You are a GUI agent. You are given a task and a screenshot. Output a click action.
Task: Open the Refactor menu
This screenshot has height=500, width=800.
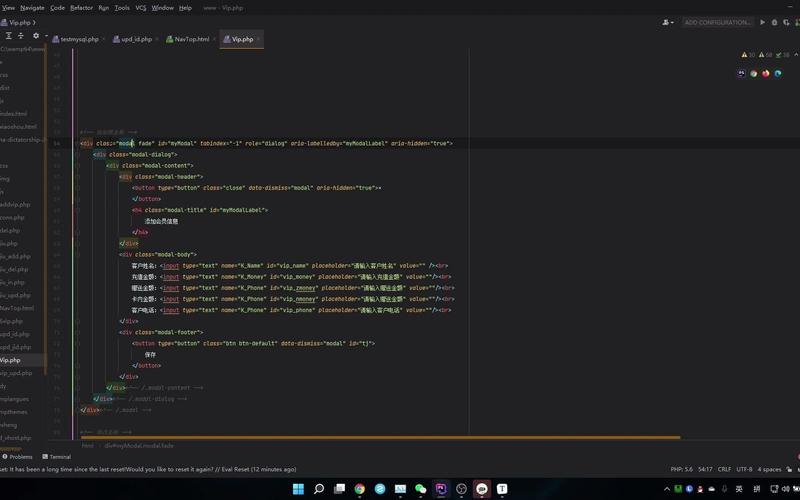pos(81,8)
